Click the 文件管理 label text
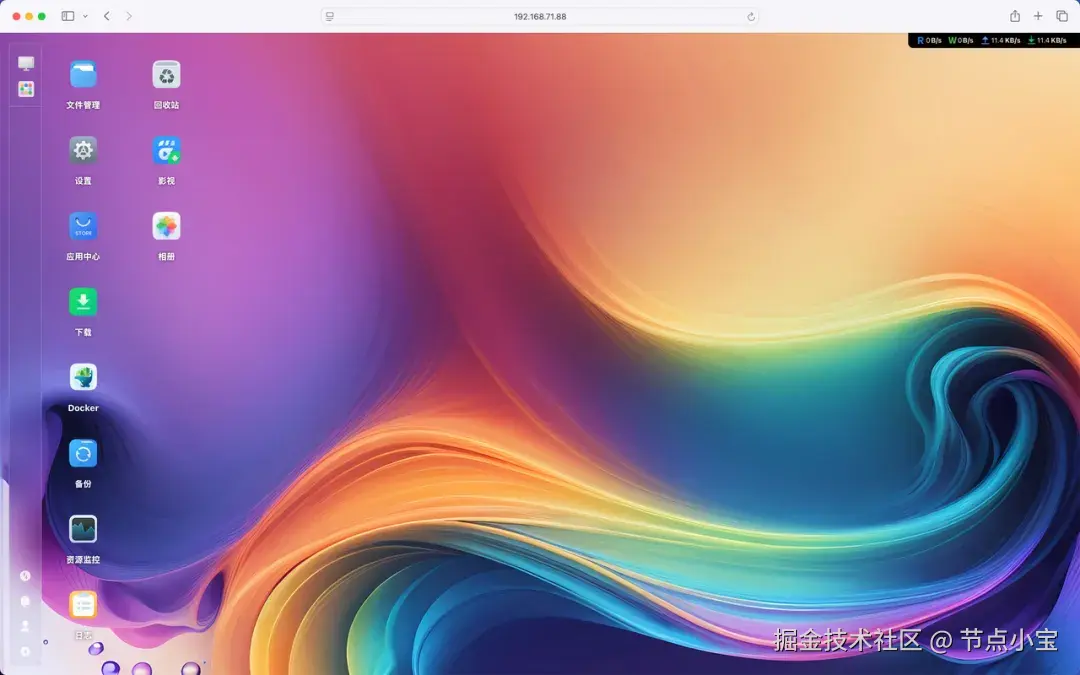Viewport: 1080px width, 675px height. pyautogui.click(x=83, y=105)
